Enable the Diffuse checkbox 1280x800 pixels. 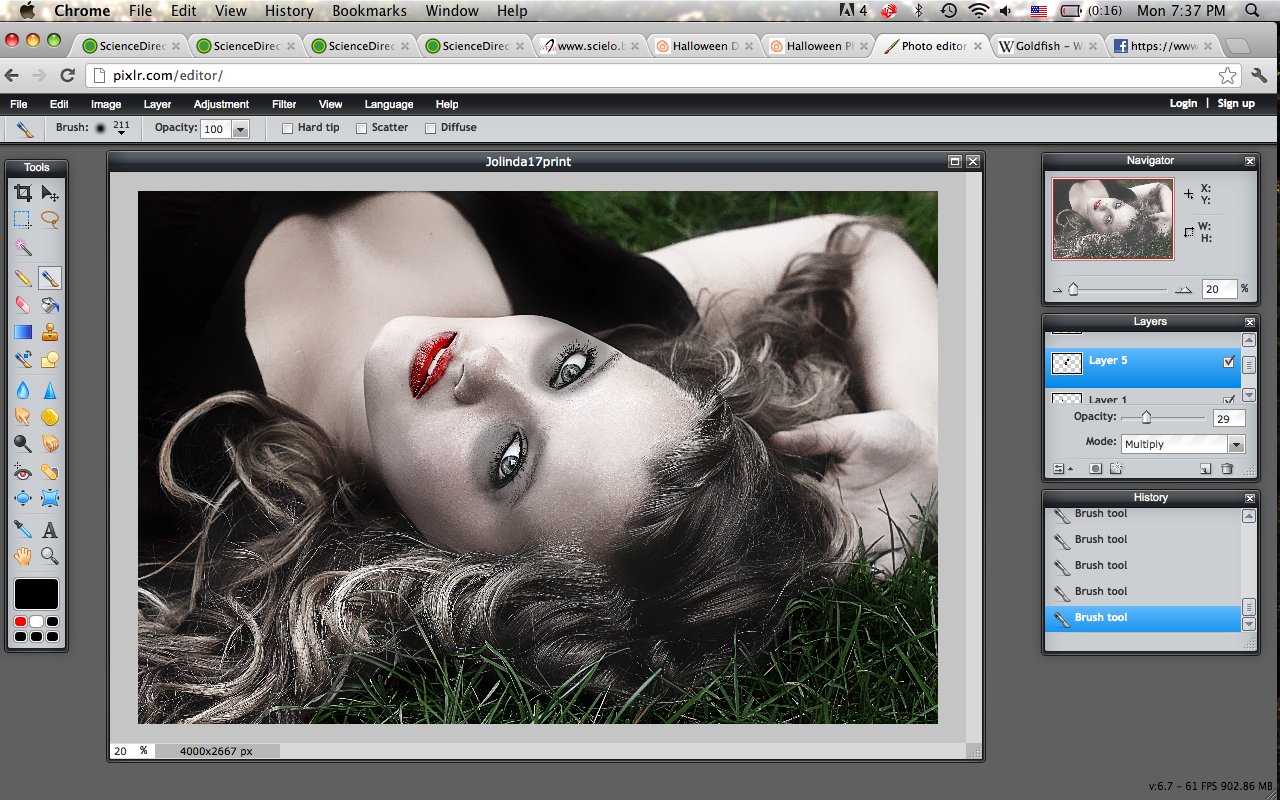pos(431,128)
